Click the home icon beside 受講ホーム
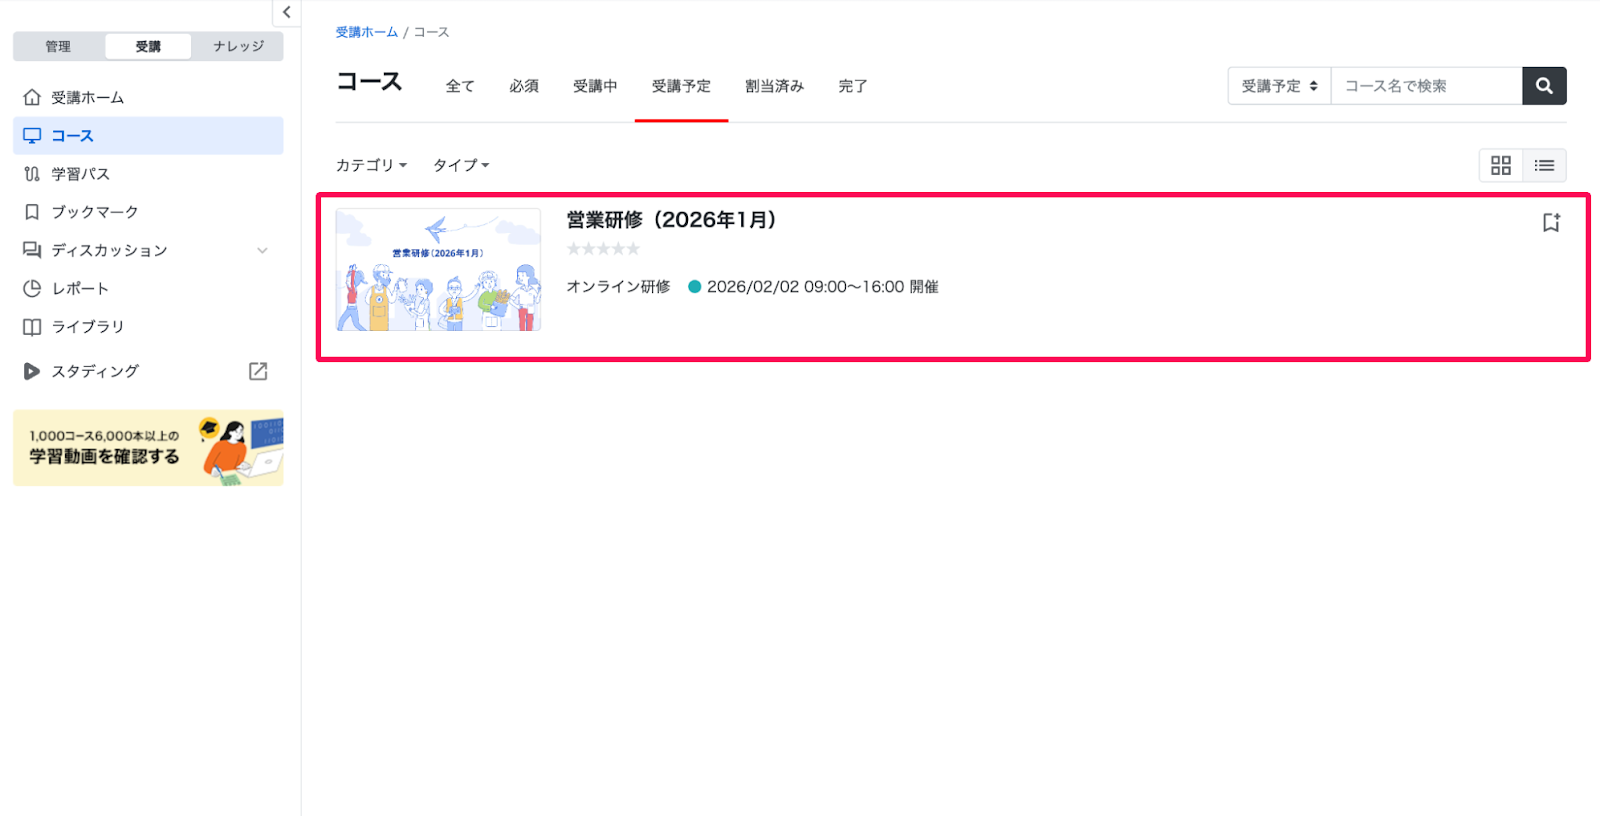The height and width of the screenshot is (816, 1600). pos(32,97)
